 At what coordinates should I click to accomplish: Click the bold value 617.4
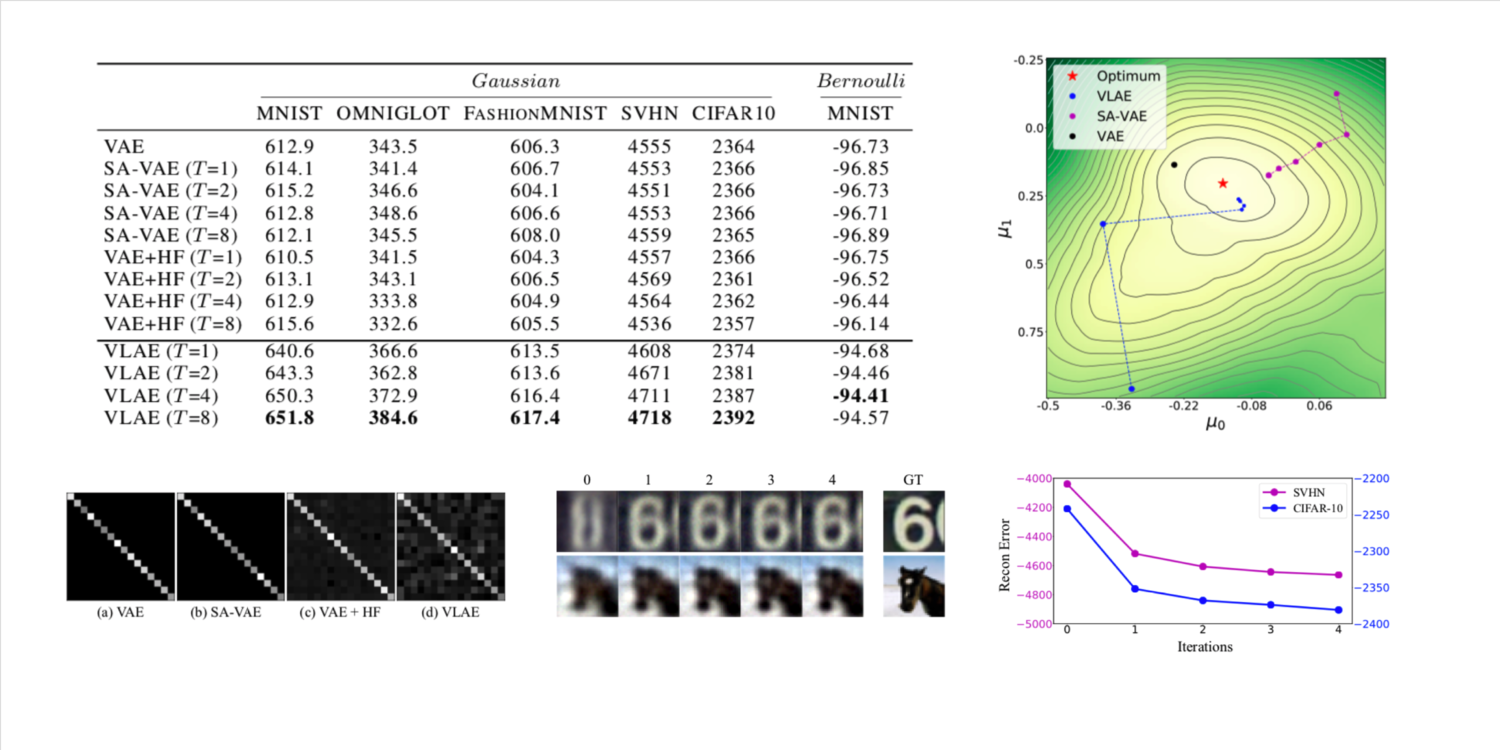[535, 418]
